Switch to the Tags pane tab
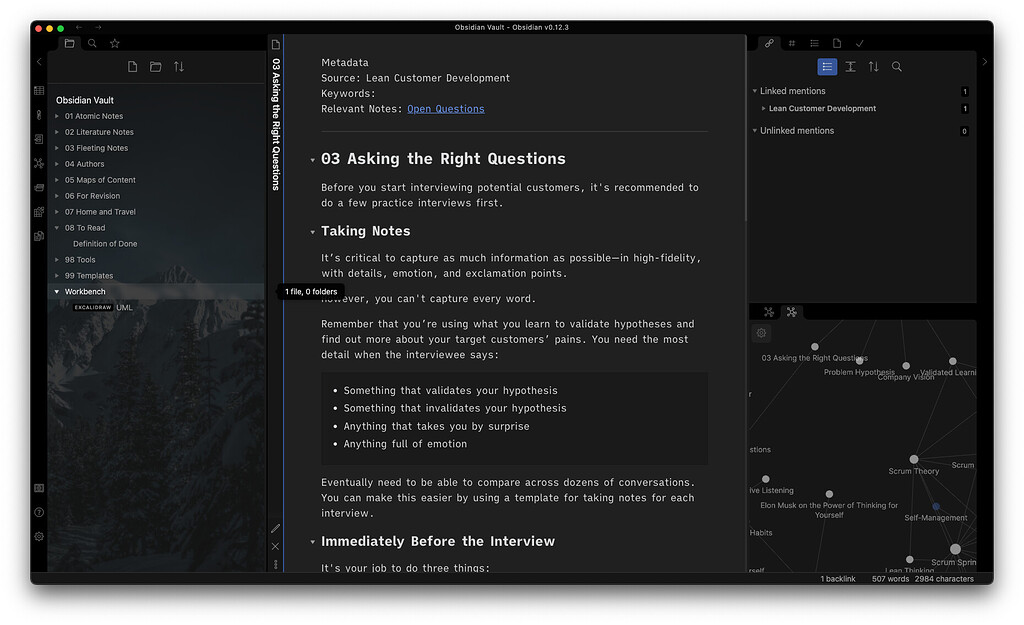This screenshot has width=1024, height=625. click(791, 43)
